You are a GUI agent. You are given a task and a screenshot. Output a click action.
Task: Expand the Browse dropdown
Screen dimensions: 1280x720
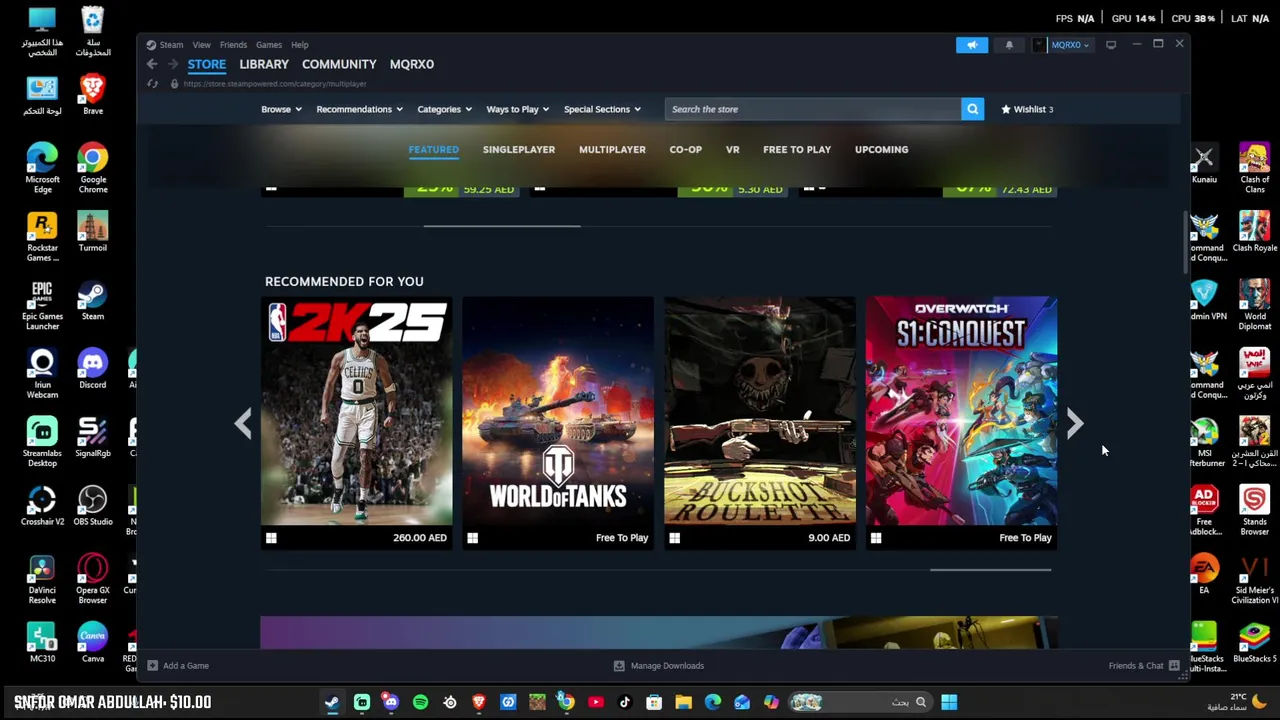[x=281, y=109]
